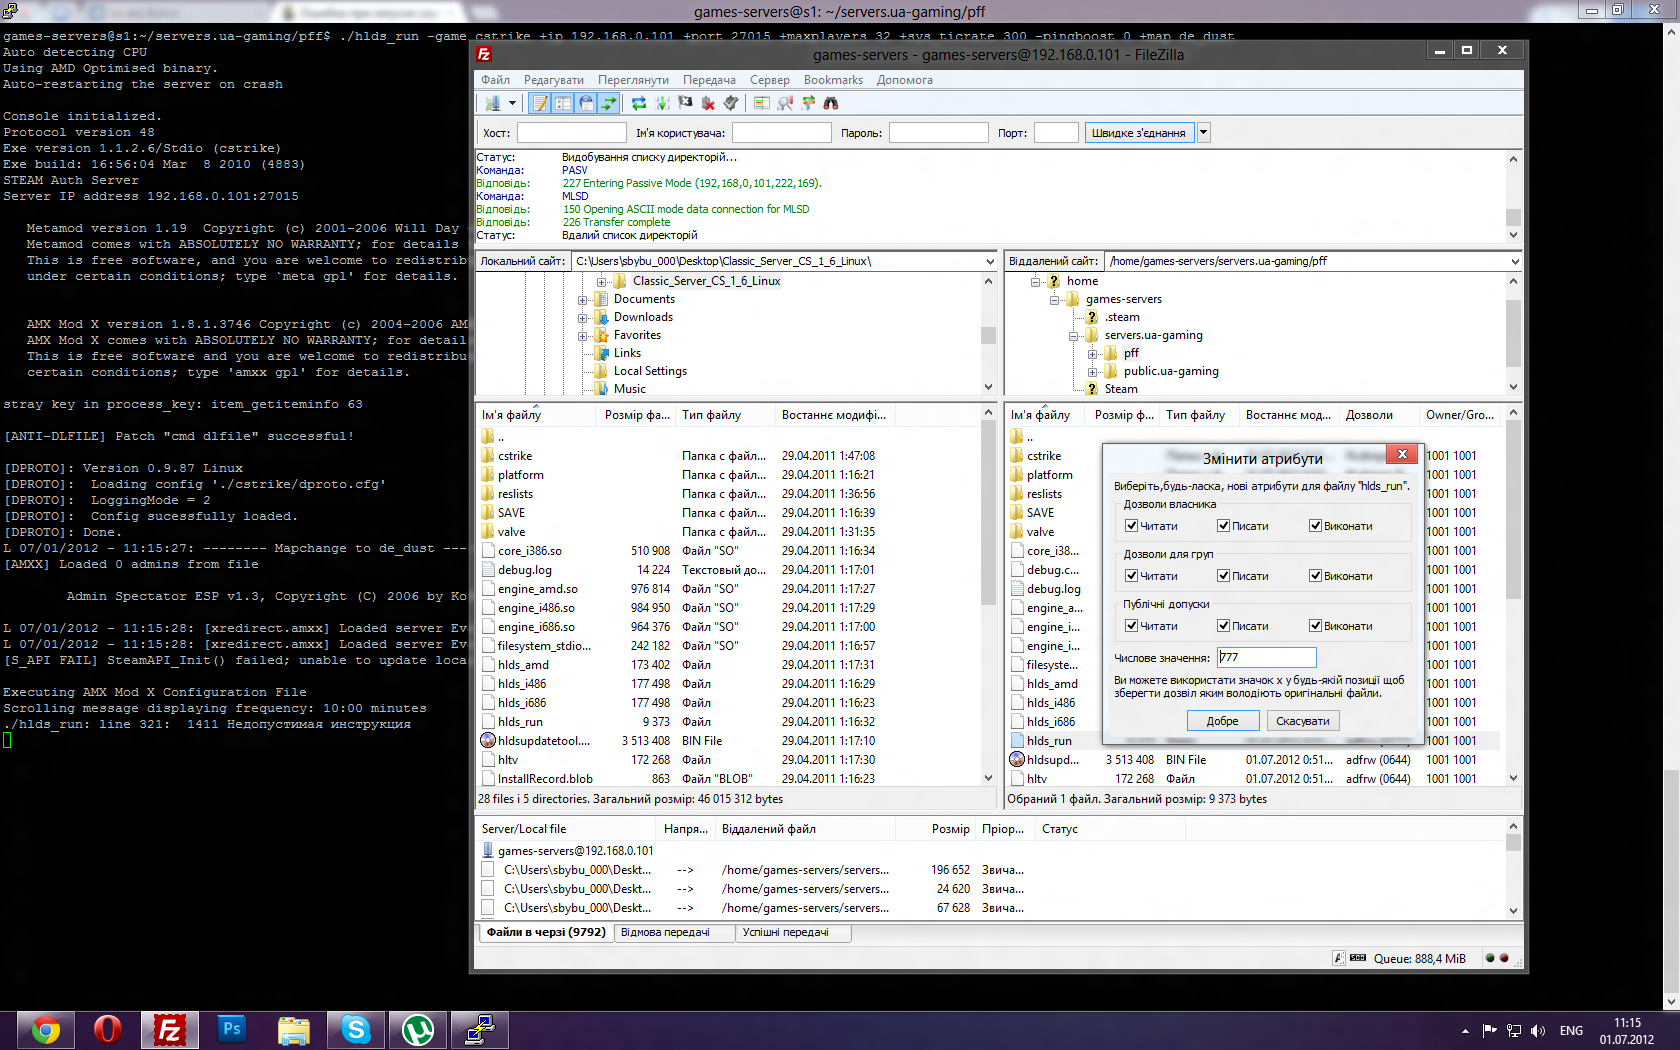The height and width of the screenshot is (1050, 1680).
Task: Toggle the synchronized browsing icon
Action: [808, 103]
